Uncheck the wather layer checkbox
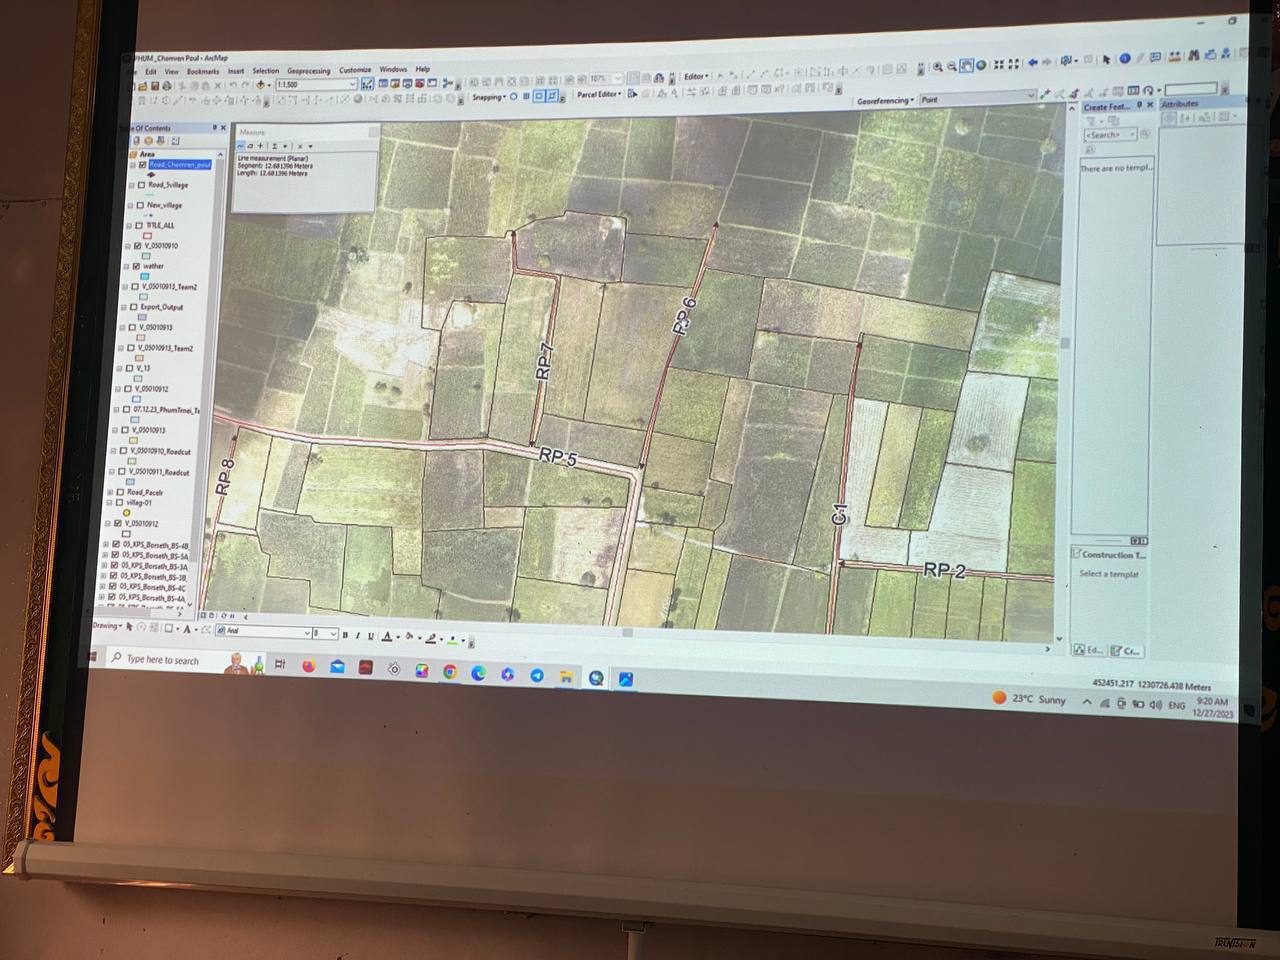 [x=136, y=266]
